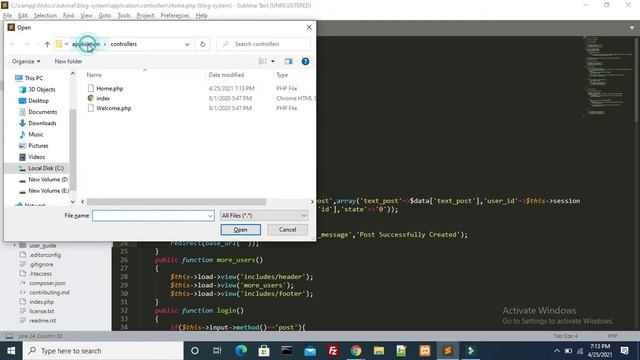Open the notification center icon
This screenshot has height=360, width=640.
624,351
